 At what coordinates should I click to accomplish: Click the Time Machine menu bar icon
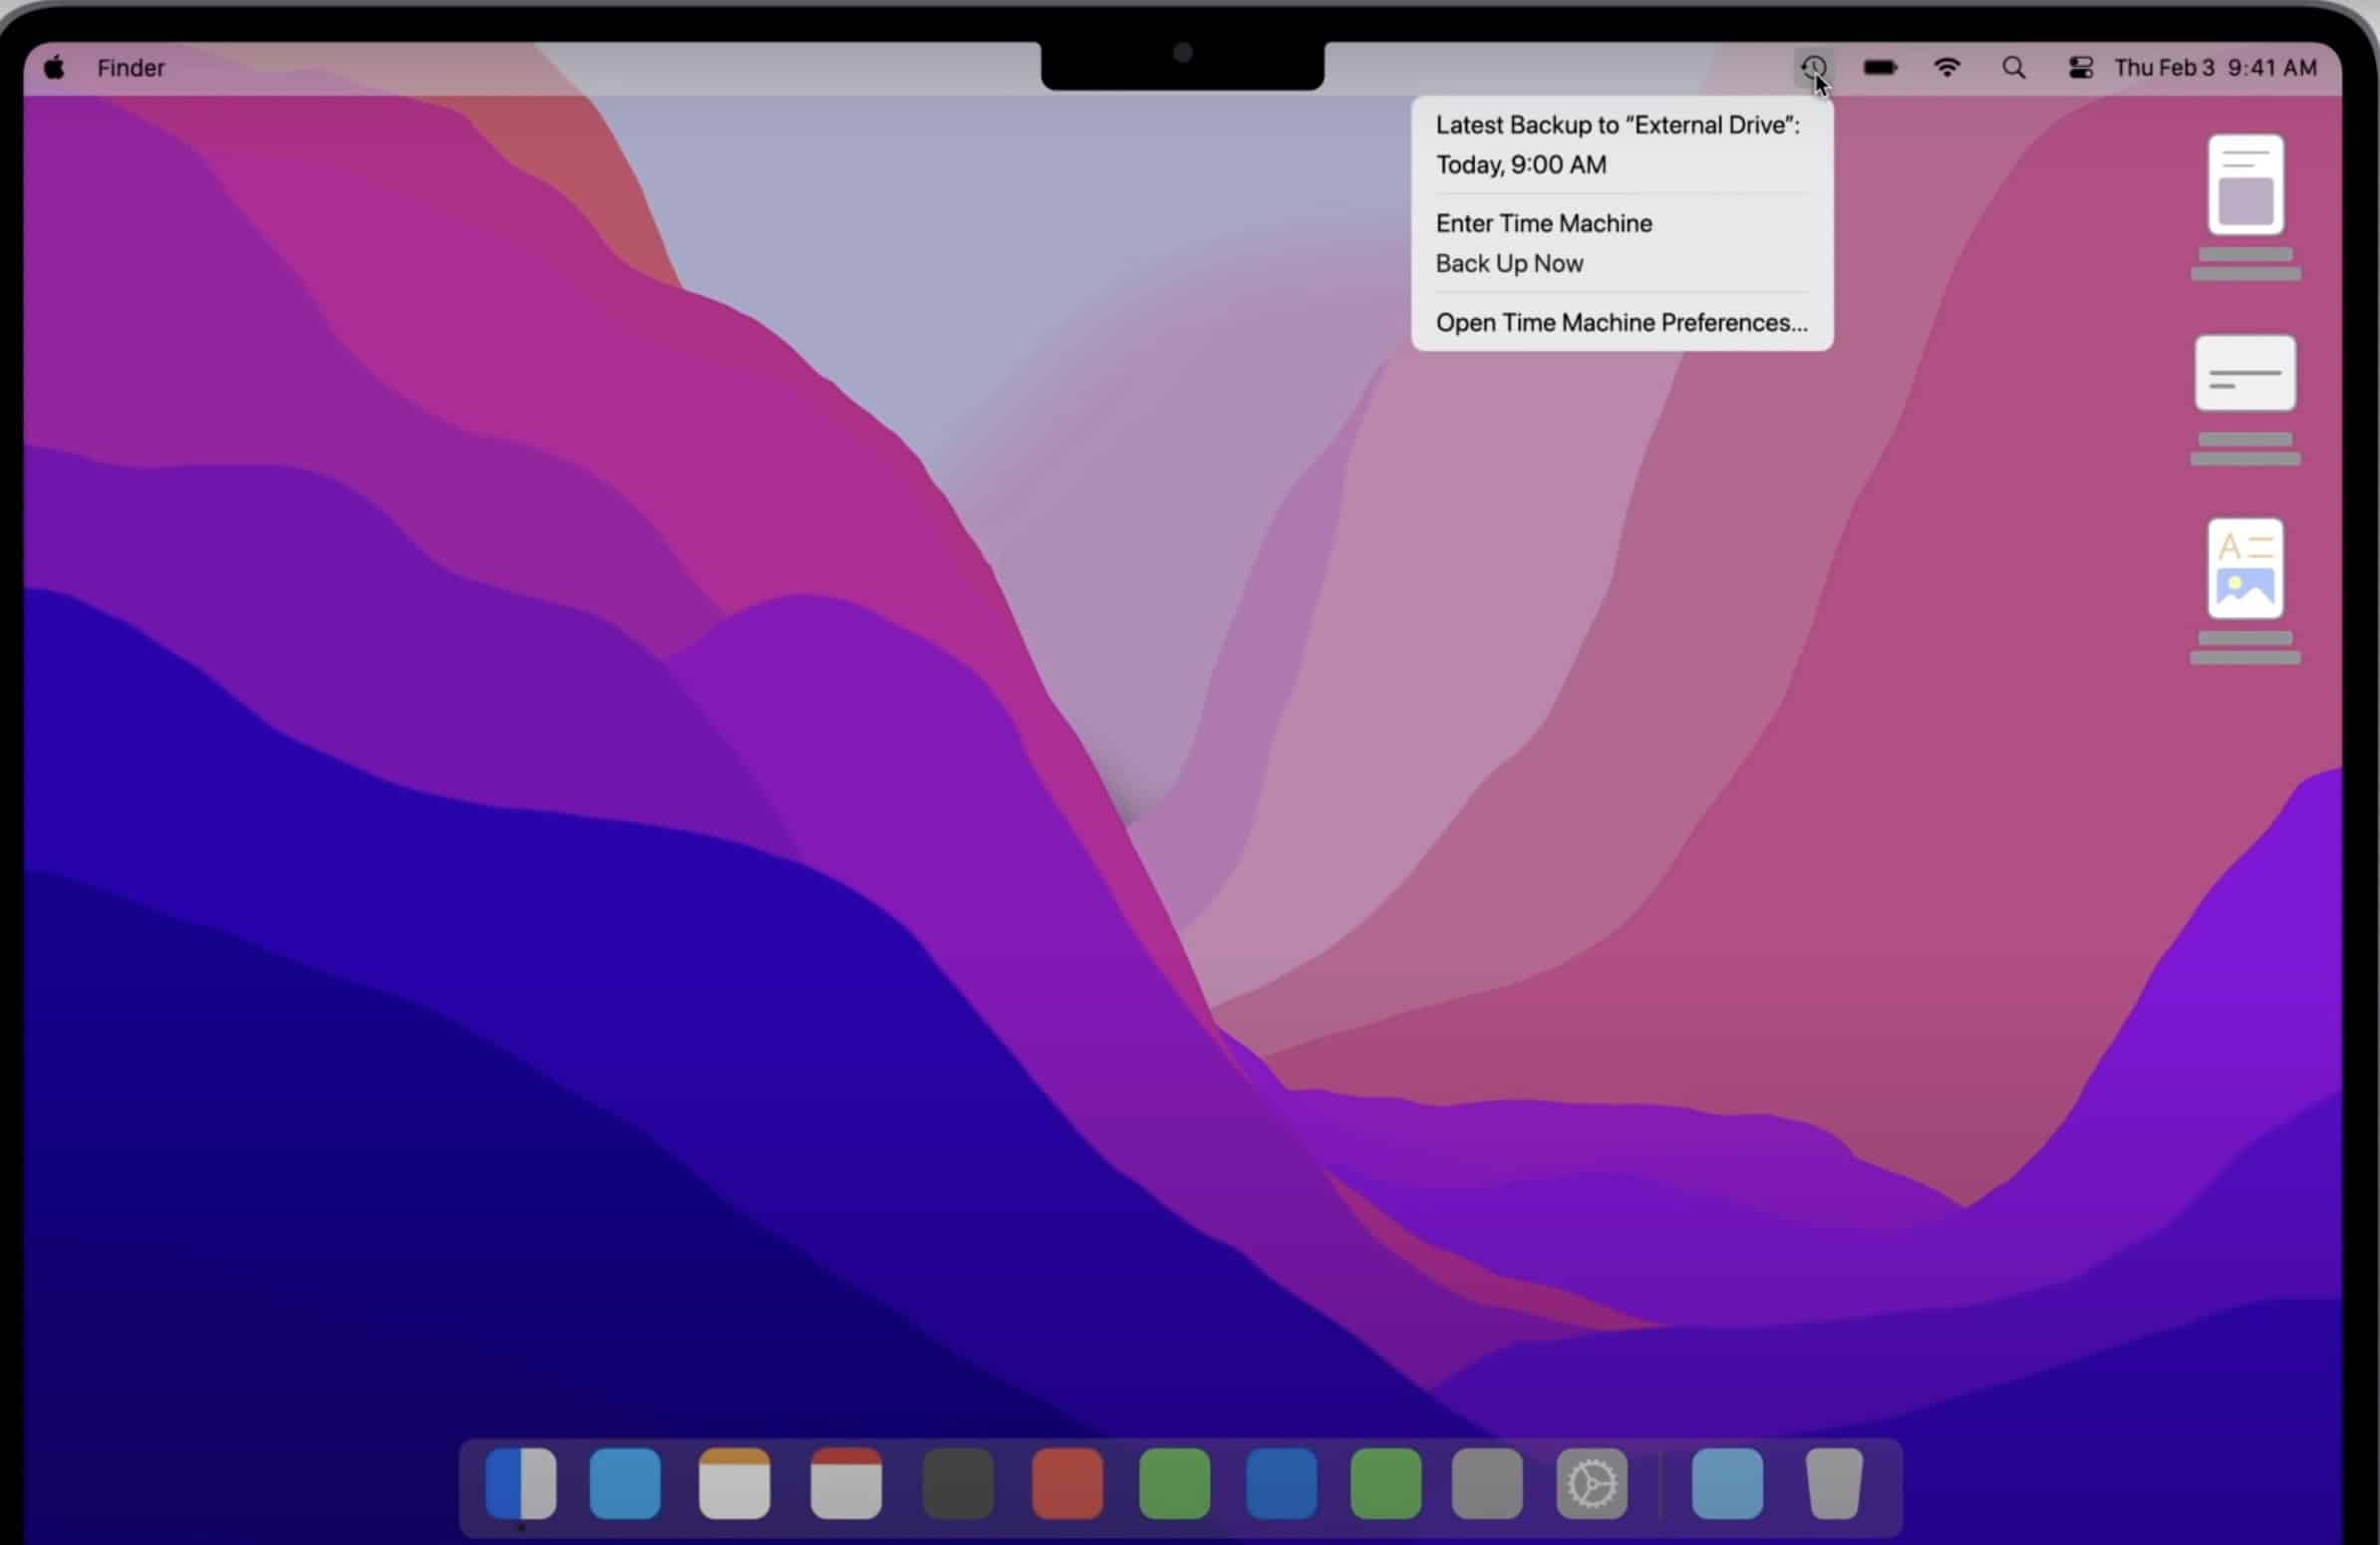tap(1813, 68)
